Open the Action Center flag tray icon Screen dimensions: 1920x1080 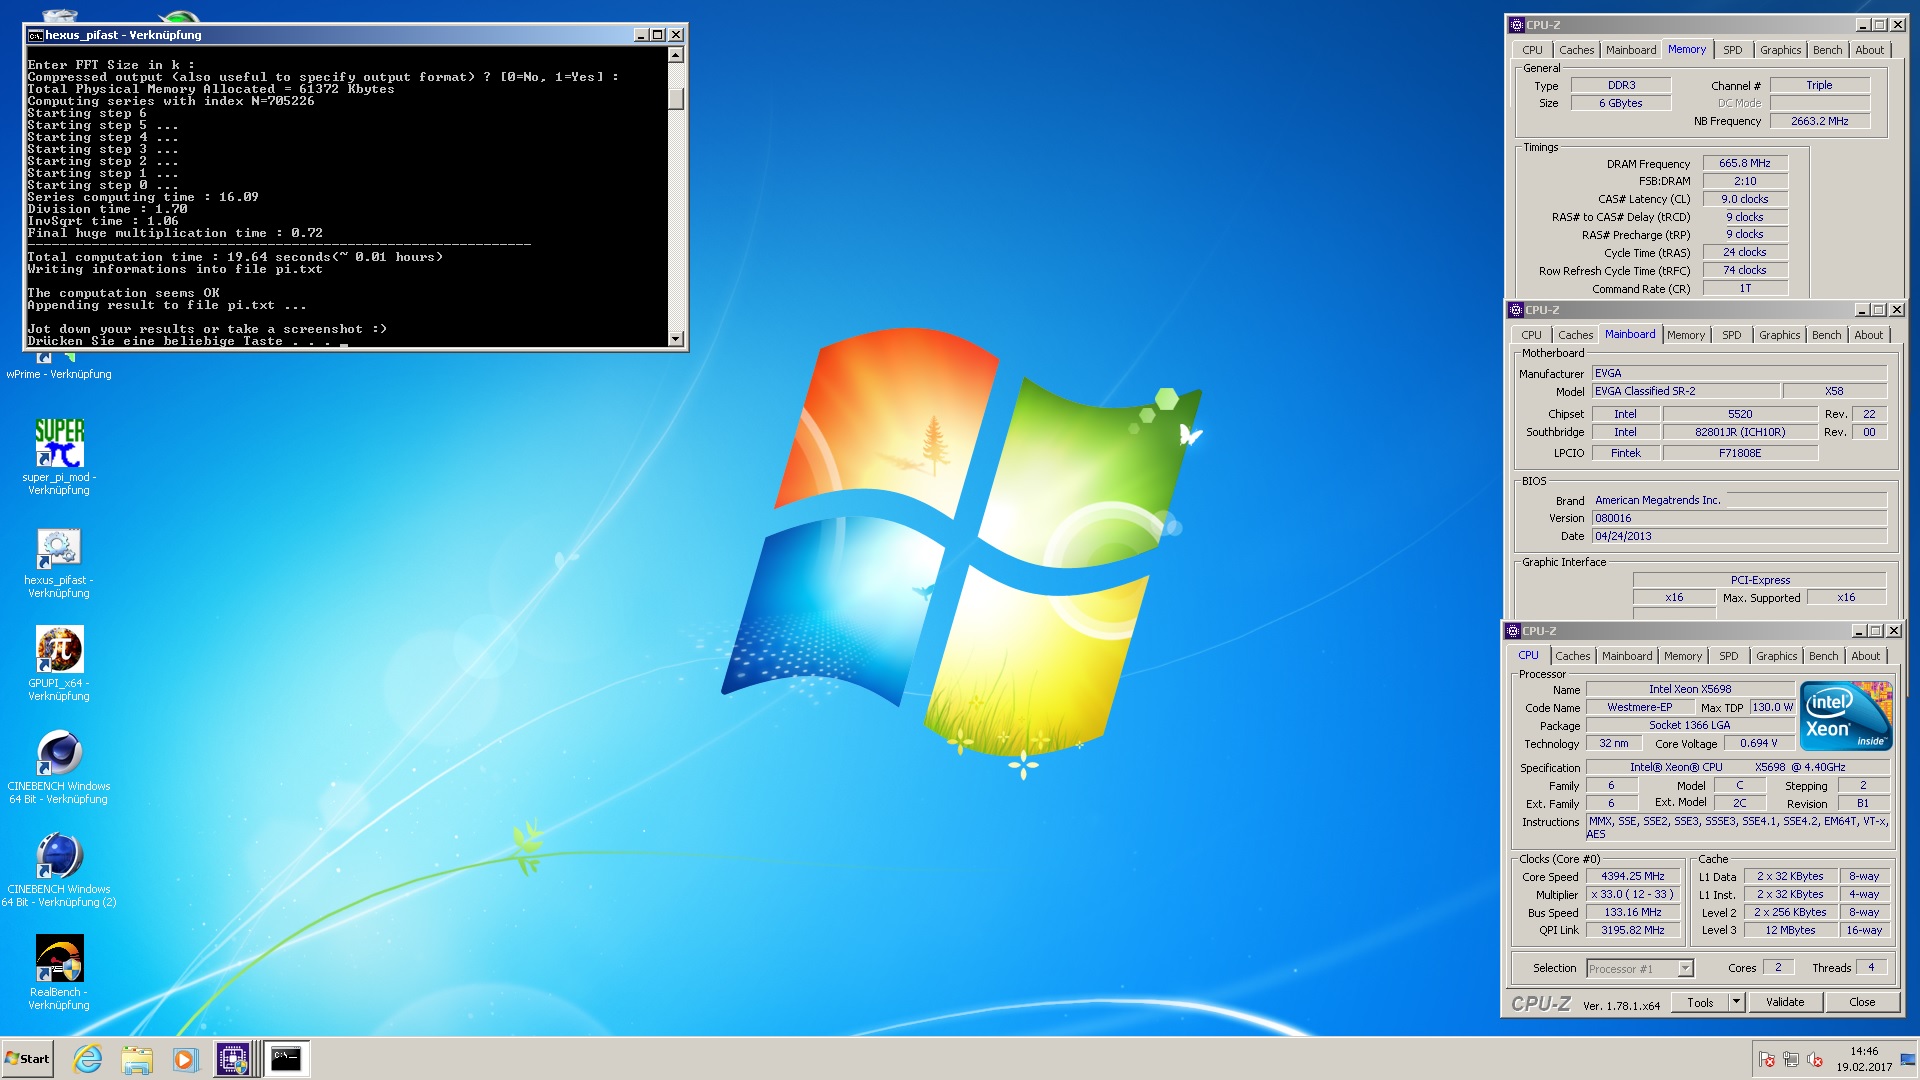(1767, 1059)
